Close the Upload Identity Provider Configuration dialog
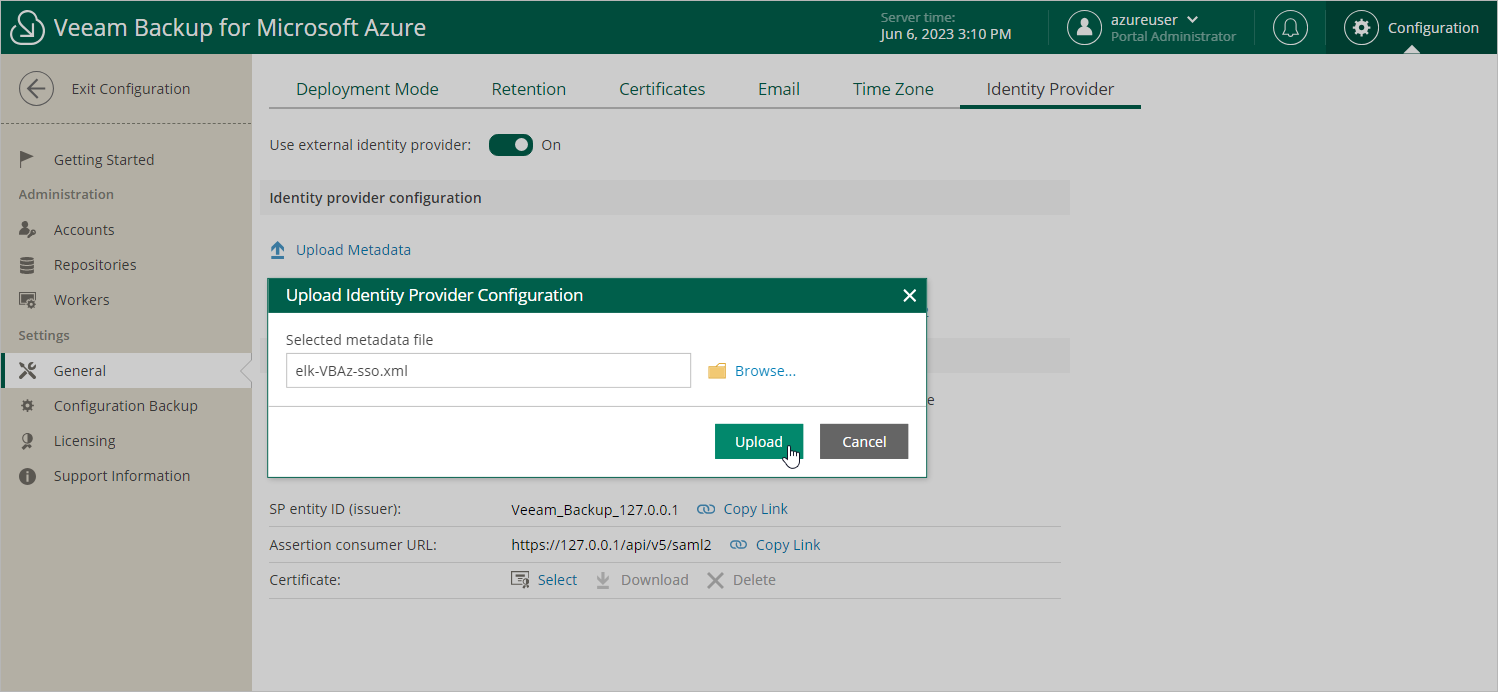1498x692 pixels. click(909, 296)
